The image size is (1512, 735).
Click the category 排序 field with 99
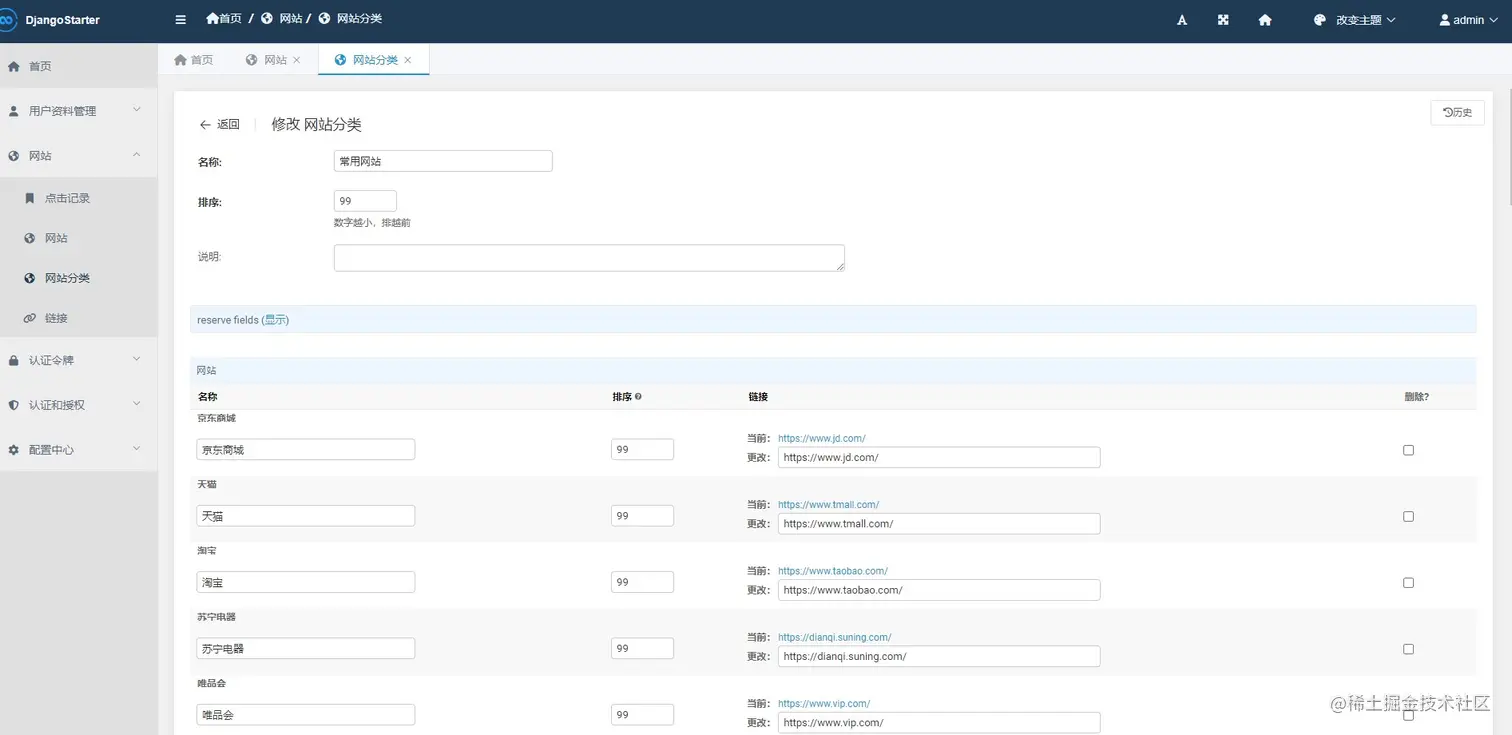(365, 201)
